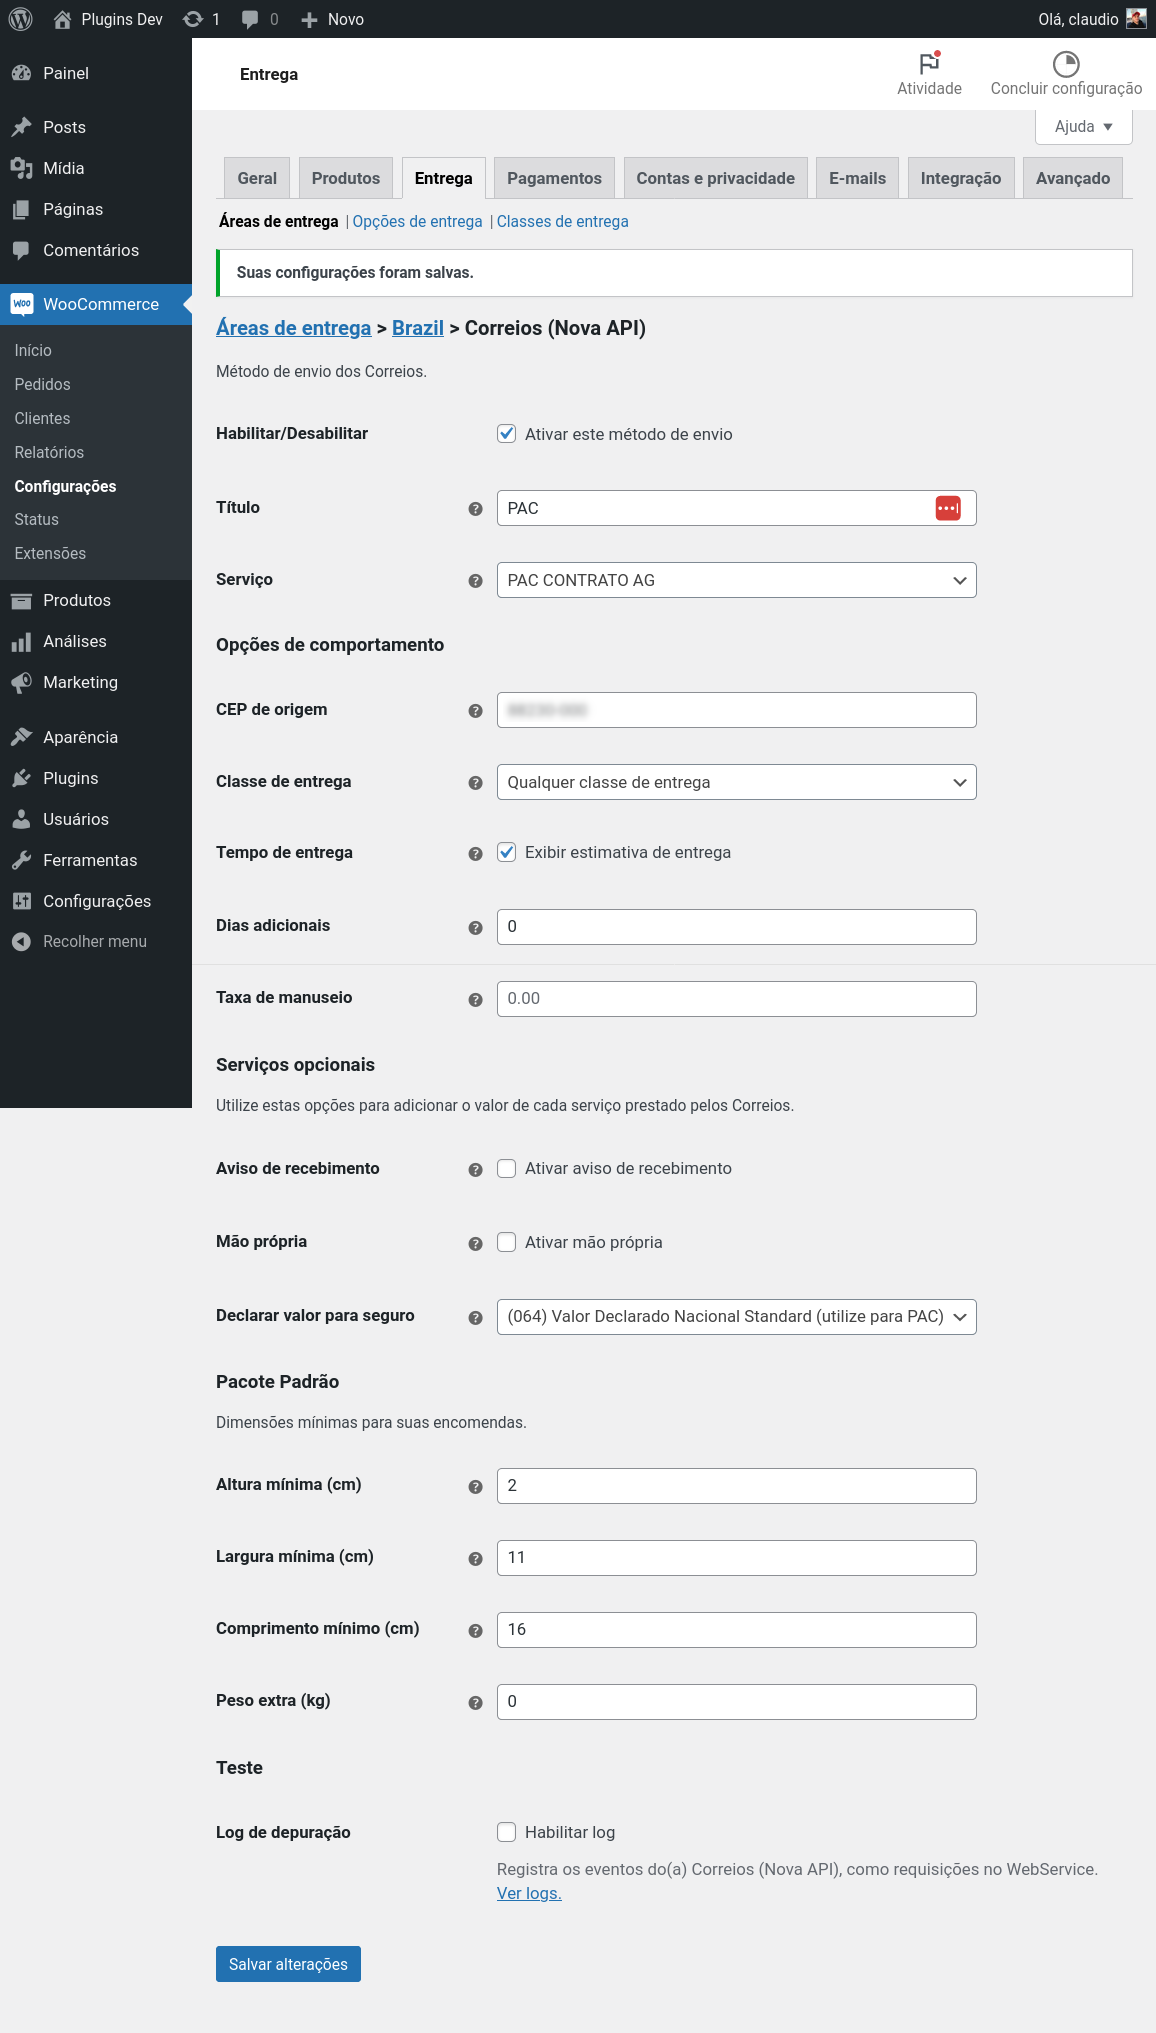Switch to the Pagamentos tab

click(x=554, y=178)
